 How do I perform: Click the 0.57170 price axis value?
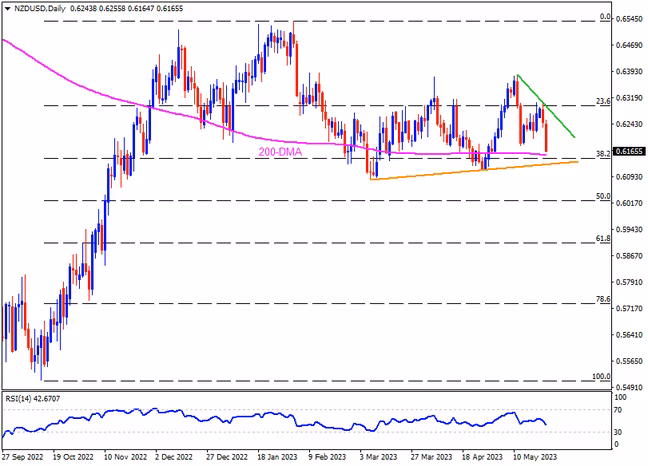pos(629,308)
